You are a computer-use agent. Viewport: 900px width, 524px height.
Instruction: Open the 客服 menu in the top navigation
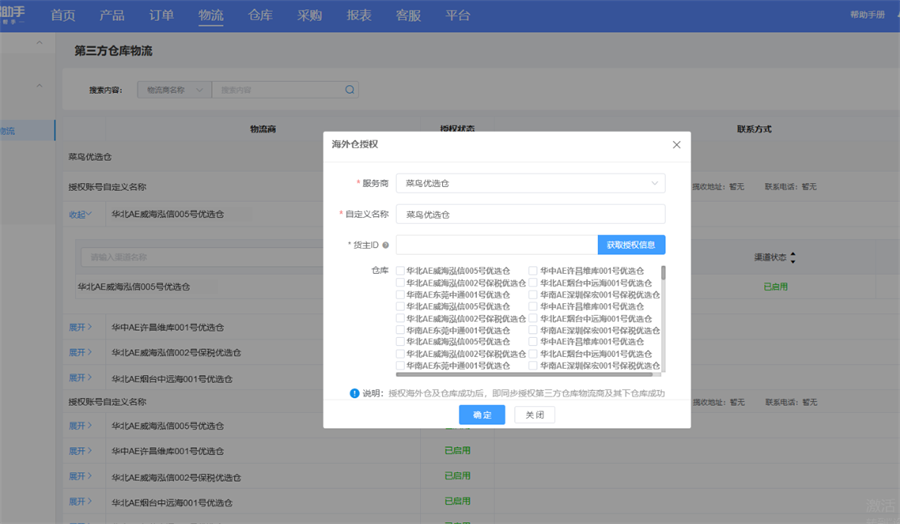[x=408, y=15]
